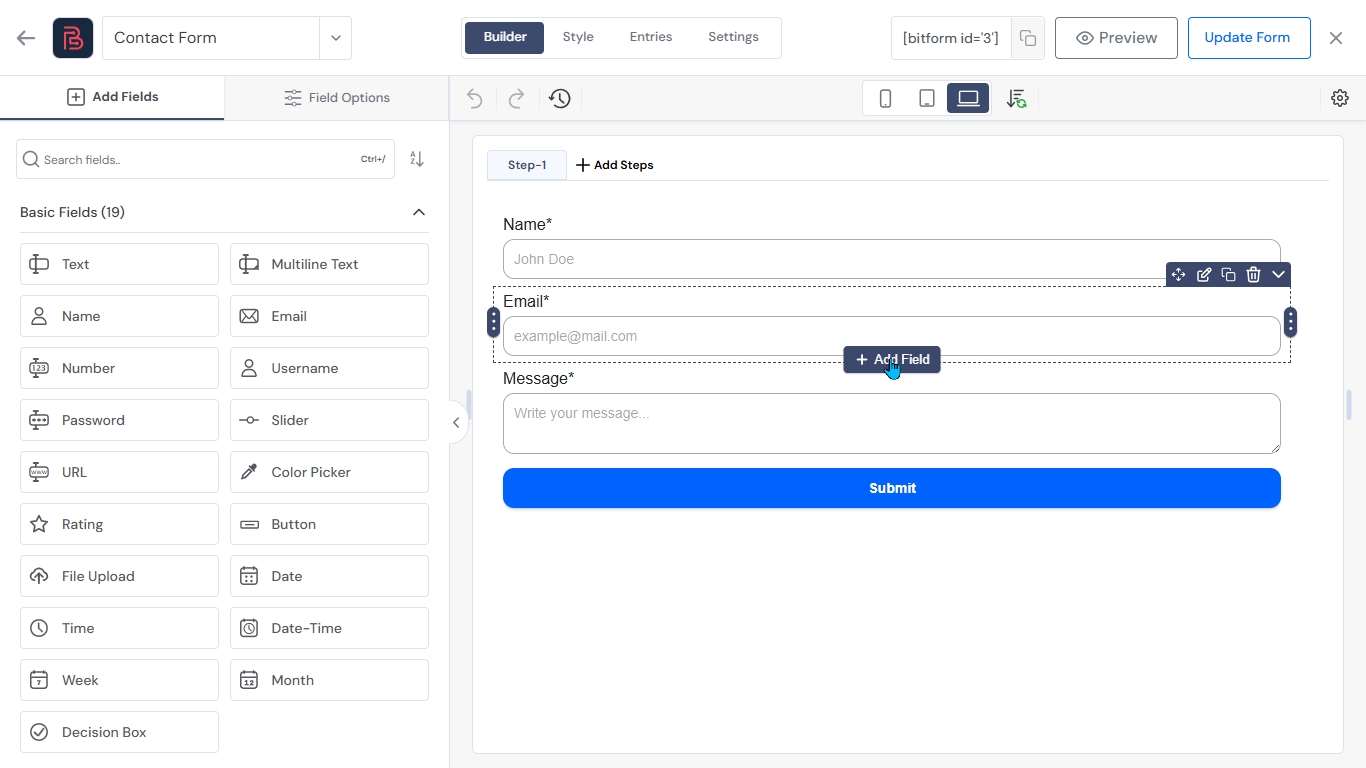The image size is (1366, 768).
Task: Add a Date field
Action: point(329,576)
